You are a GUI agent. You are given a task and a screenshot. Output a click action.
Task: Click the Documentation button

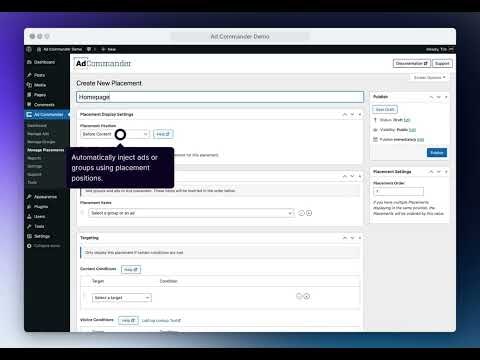coord(412,63)
